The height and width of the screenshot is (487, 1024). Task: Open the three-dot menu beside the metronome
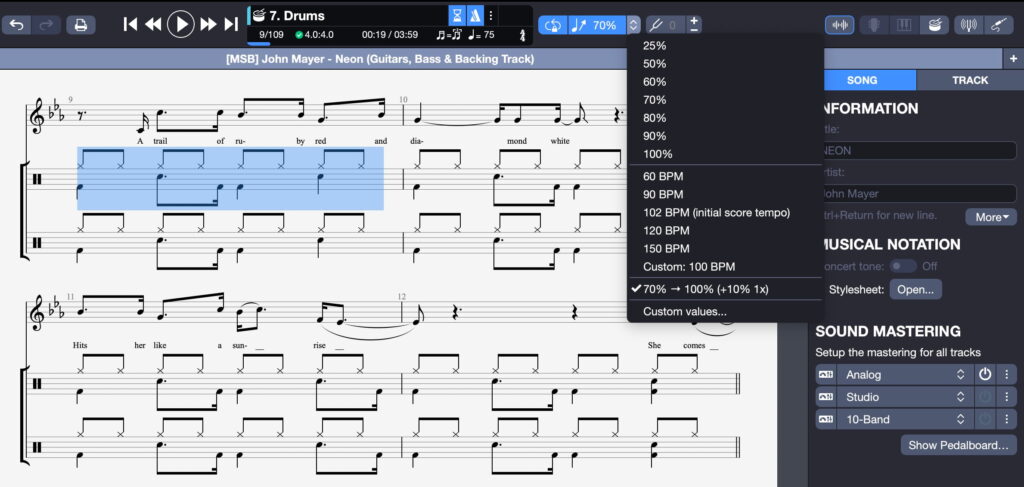point(491,16)
